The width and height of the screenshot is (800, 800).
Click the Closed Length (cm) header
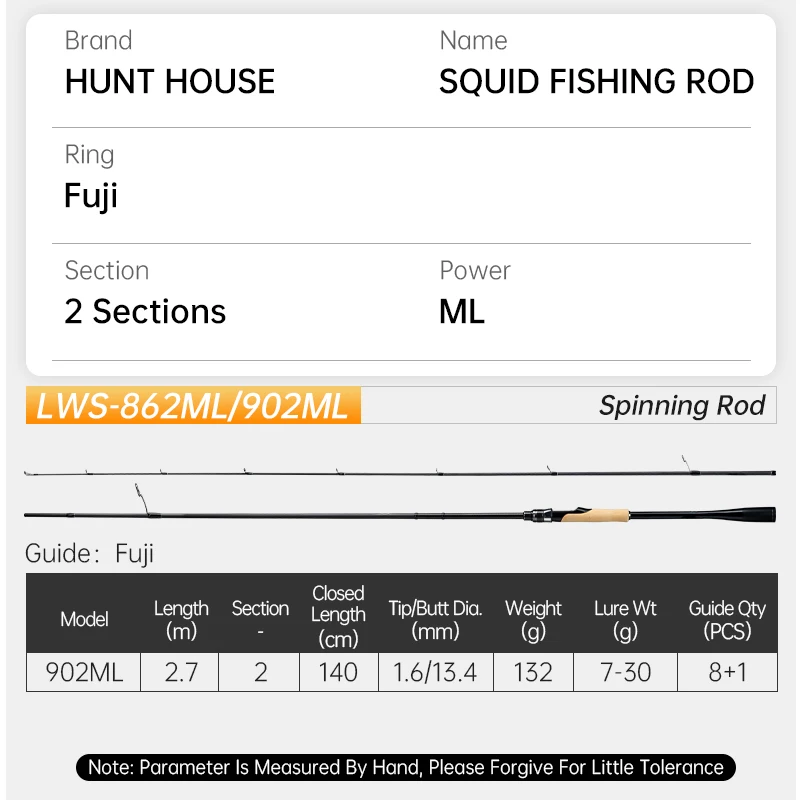click(338, 616)
